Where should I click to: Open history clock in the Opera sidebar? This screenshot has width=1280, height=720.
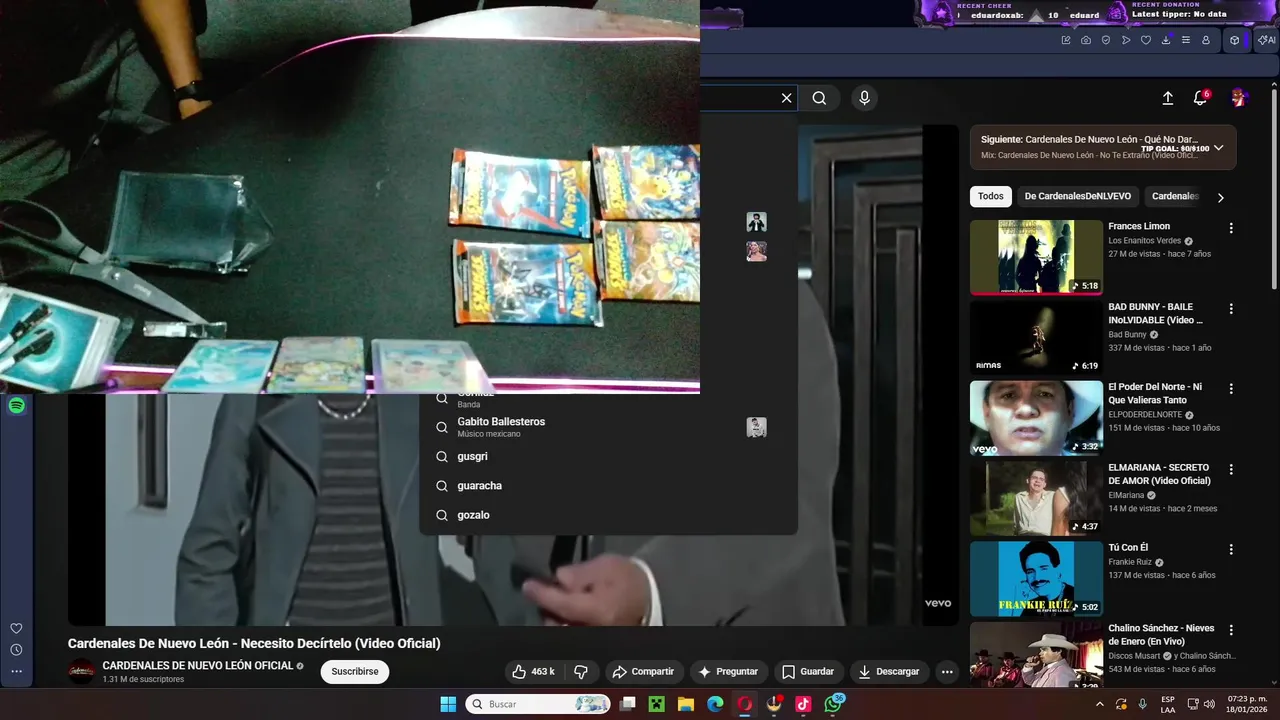(16, 650)
